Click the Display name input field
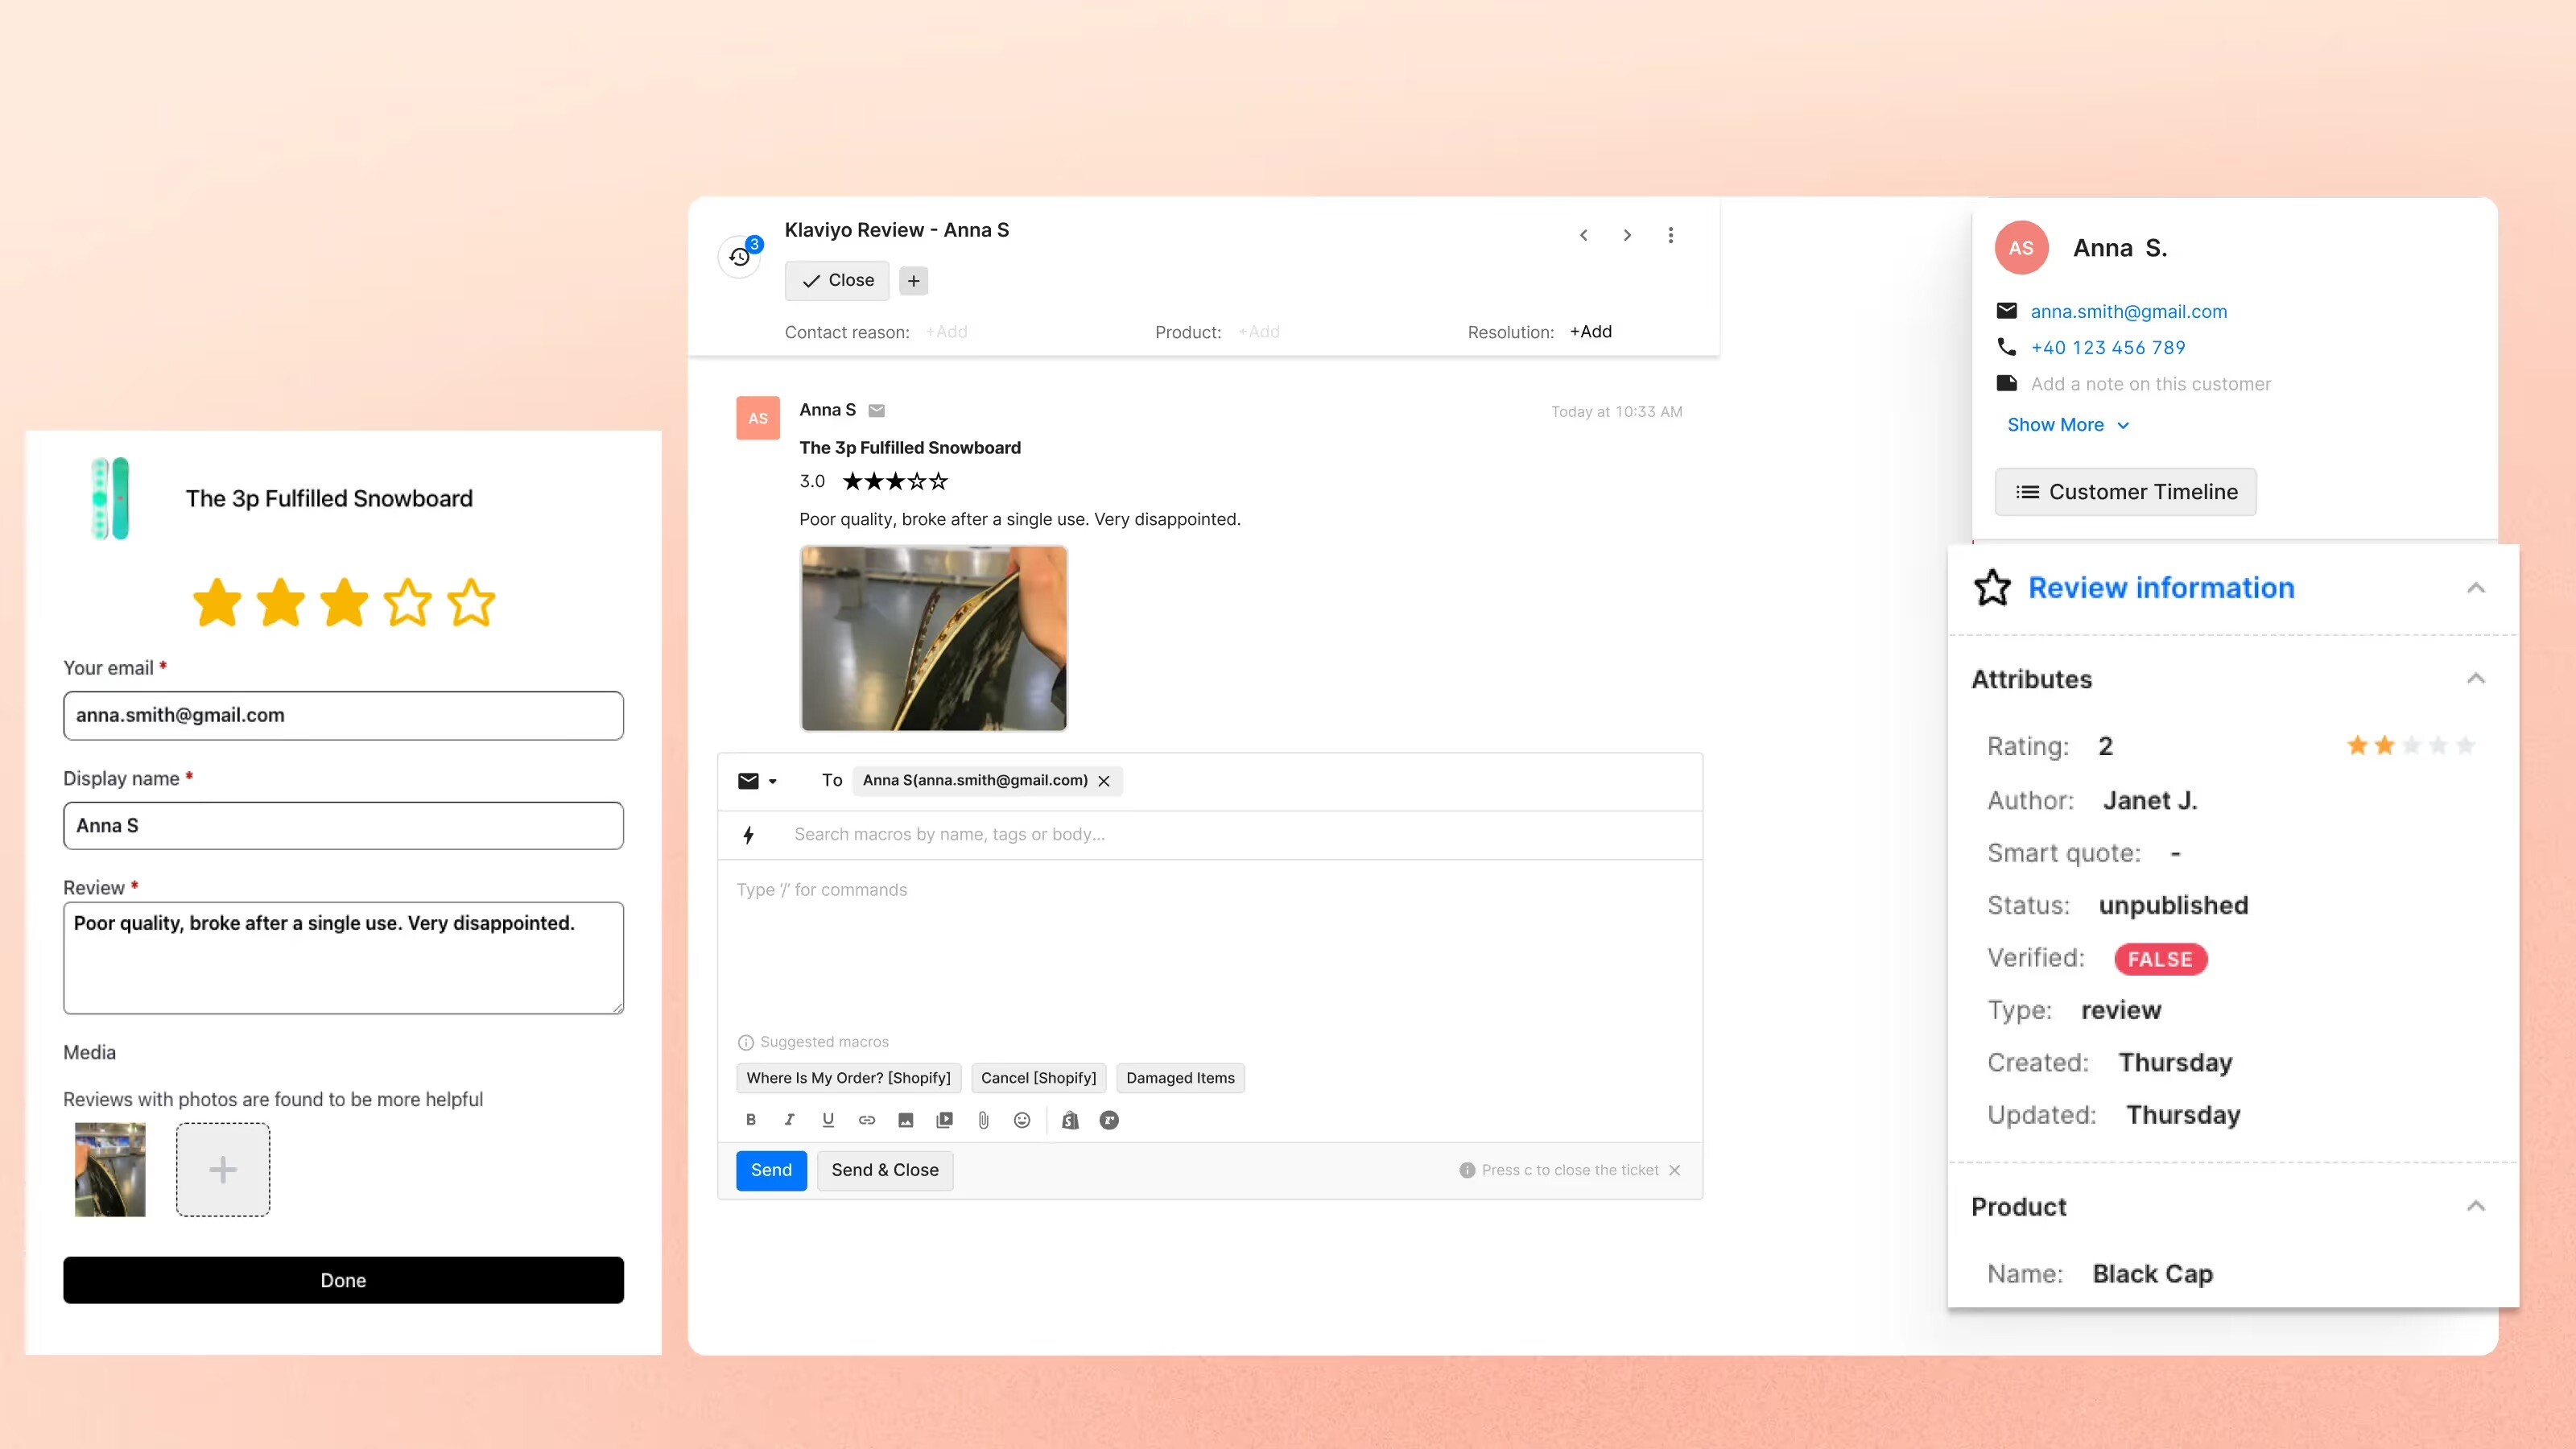 click(343, 826)
